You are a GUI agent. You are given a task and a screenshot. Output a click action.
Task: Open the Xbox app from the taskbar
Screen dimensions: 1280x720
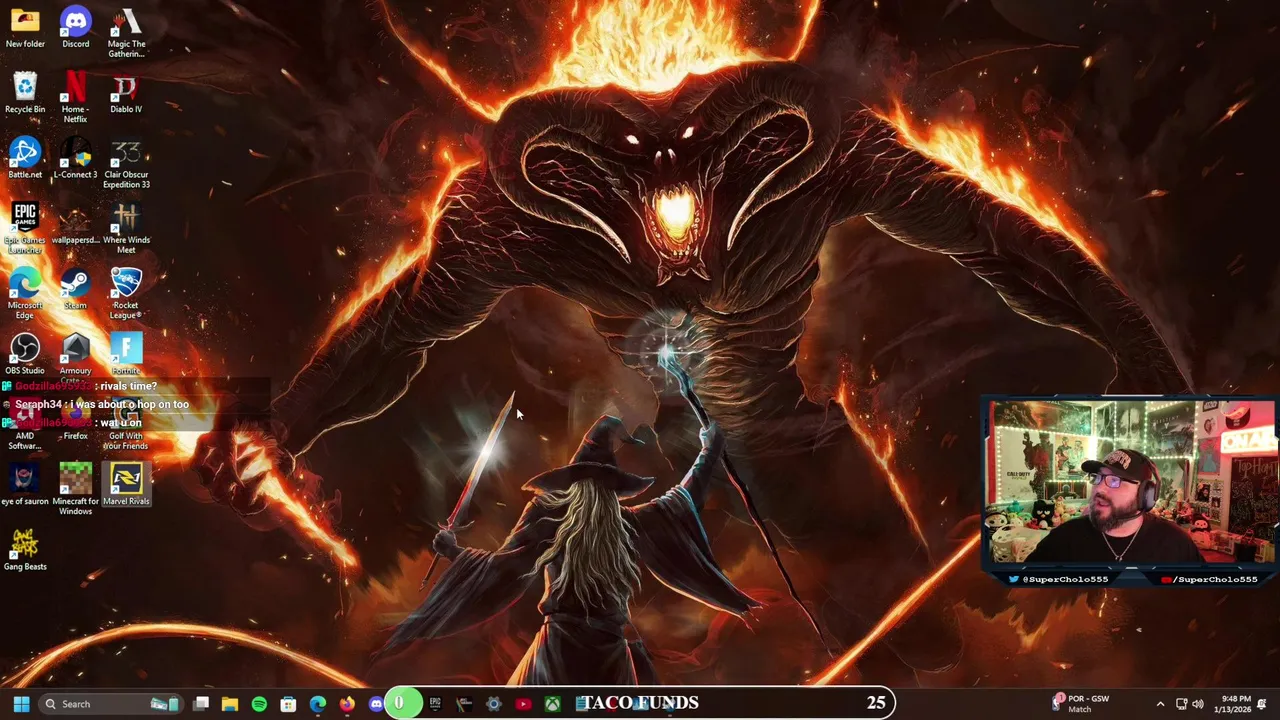pos(552,704)
